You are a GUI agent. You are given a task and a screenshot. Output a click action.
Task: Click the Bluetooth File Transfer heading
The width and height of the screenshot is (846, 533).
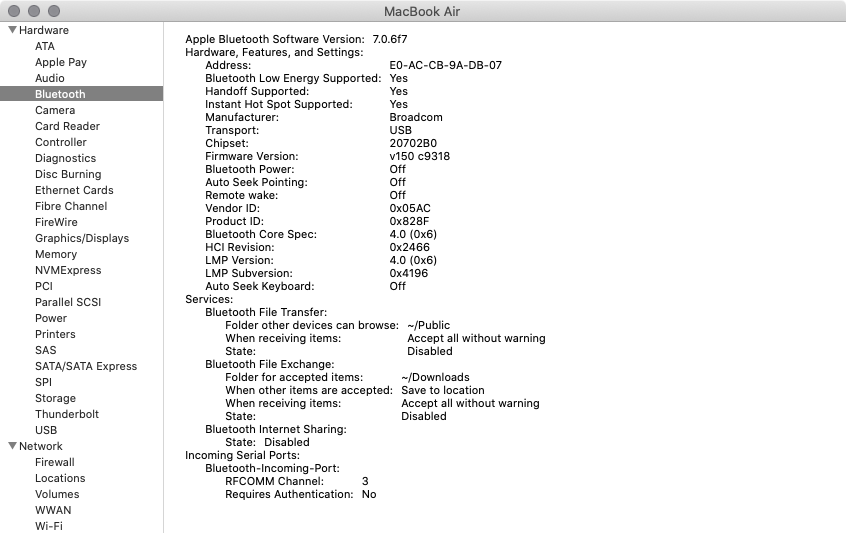click(266, 312)
